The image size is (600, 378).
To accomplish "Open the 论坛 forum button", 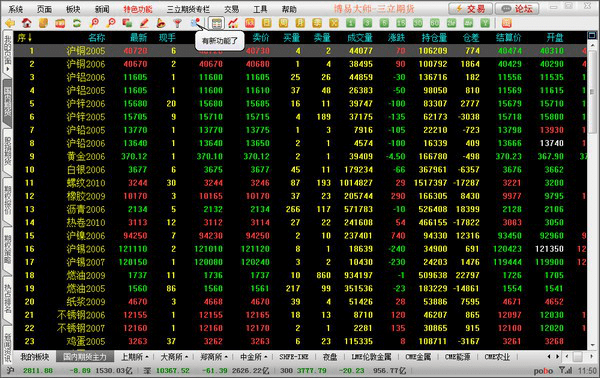I will 517,8.
